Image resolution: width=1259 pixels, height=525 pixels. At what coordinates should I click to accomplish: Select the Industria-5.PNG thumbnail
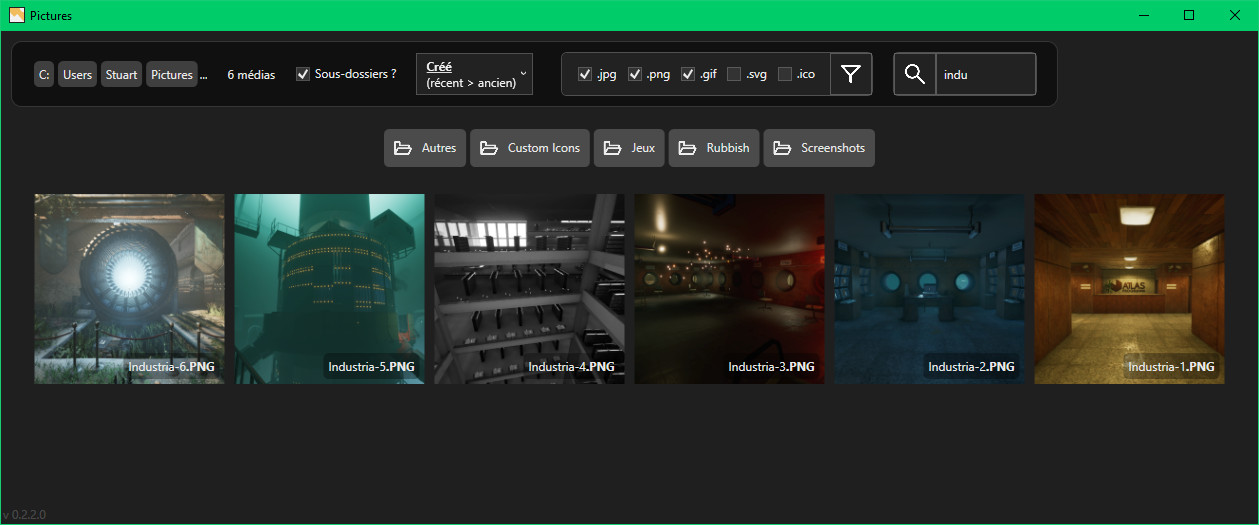pyautogui.click(x=329, y=289)
